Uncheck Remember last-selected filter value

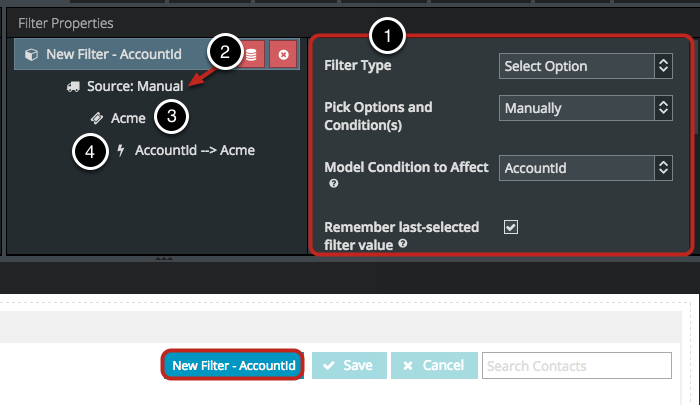tap(511, 227)
